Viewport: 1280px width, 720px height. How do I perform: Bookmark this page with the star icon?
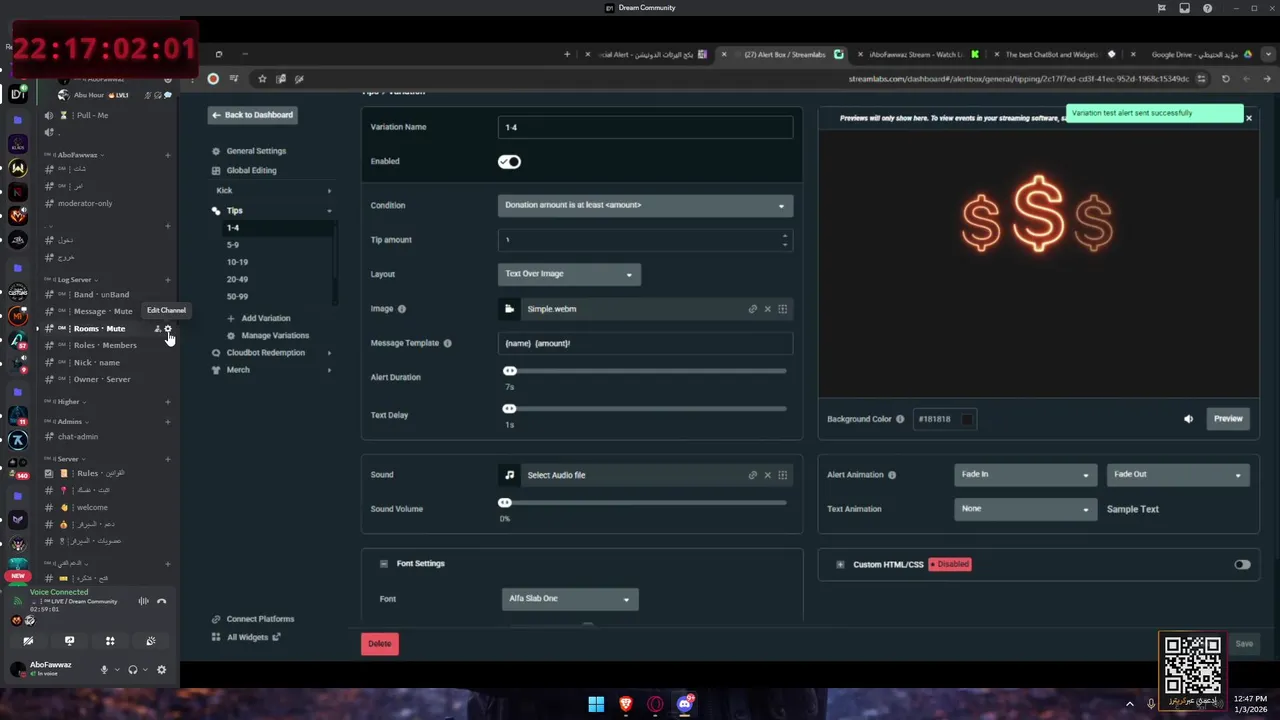point(262,79)
